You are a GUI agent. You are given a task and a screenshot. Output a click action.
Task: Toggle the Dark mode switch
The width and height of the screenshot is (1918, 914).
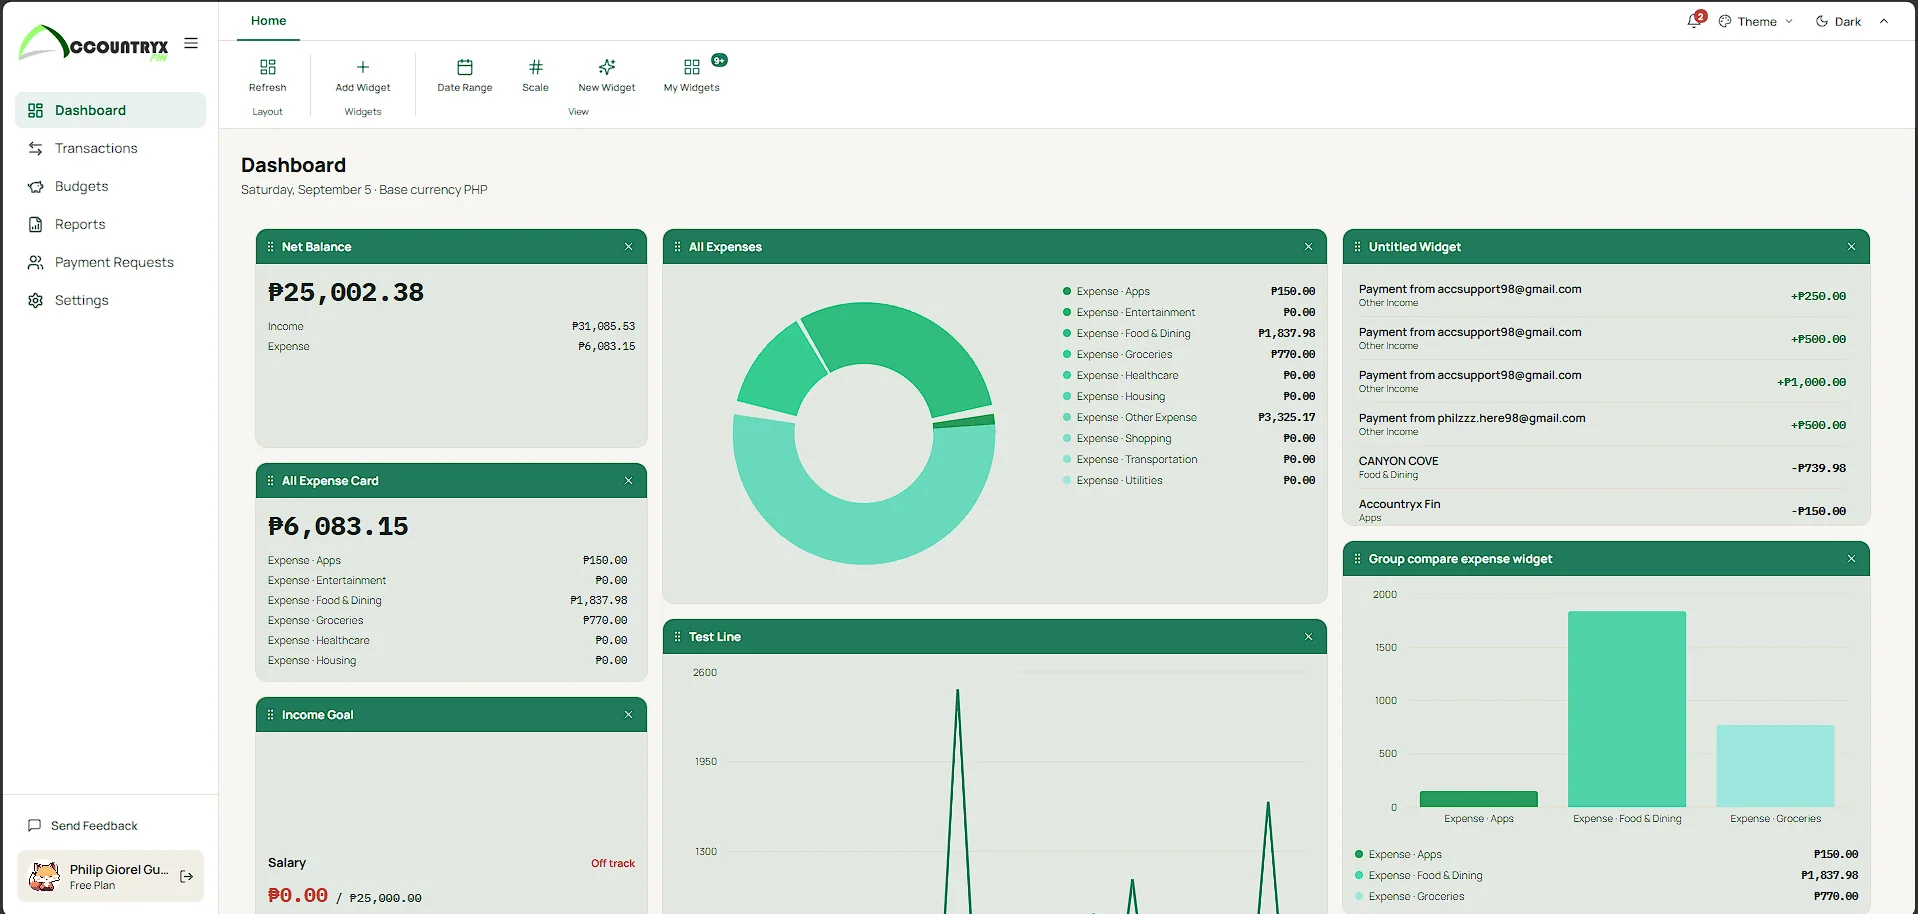click(x=1838, y=21)
